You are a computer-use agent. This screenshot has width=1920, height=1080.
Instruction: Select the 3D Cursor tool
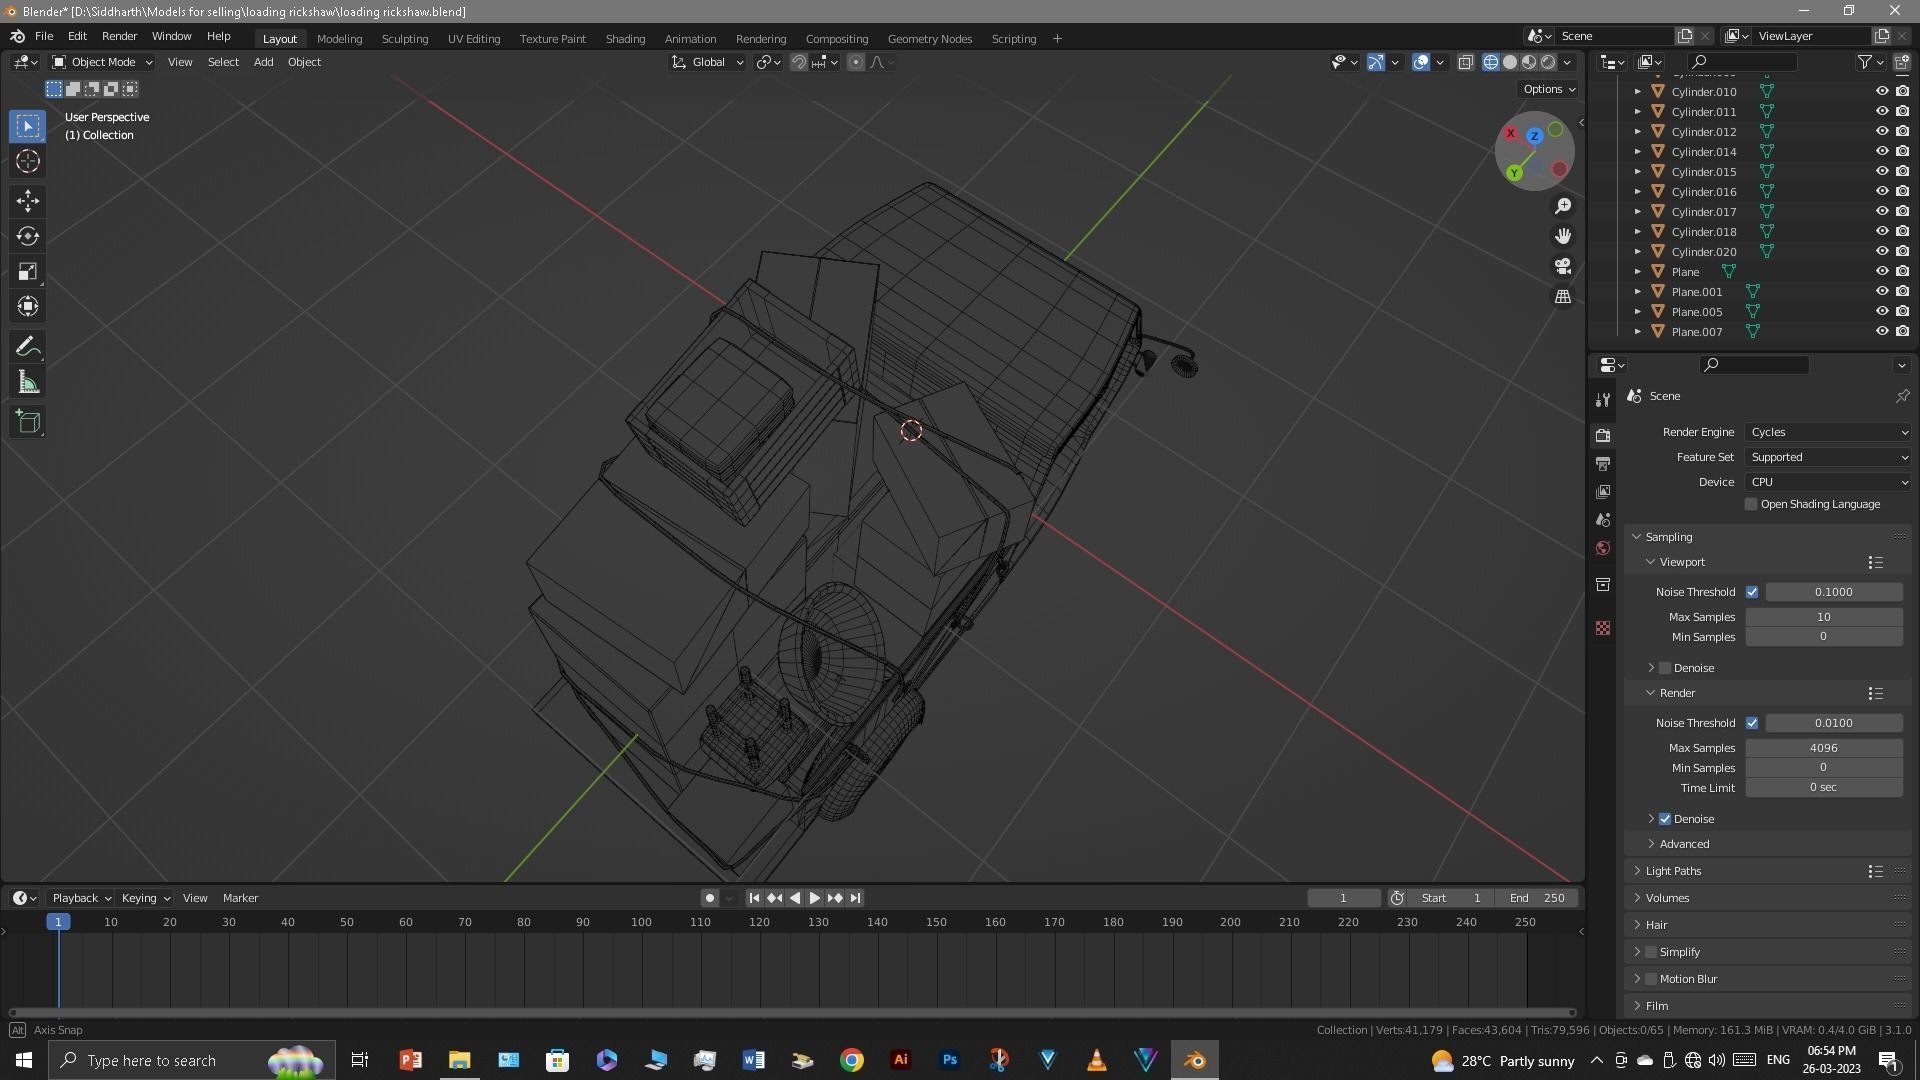(x=28, y=161)
